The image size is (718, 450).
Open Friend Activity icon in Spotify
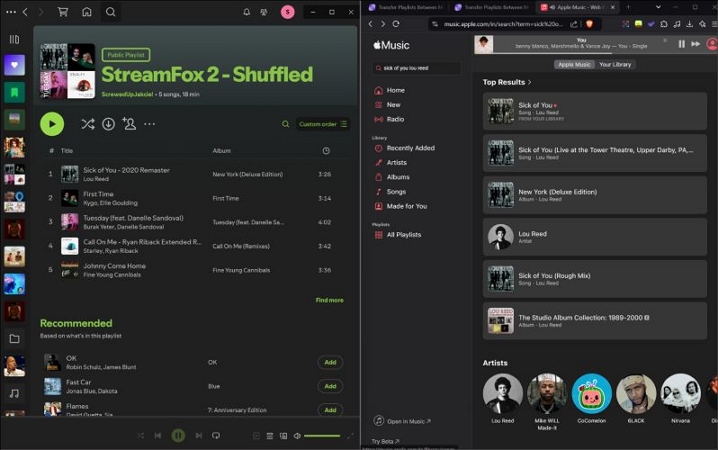264,12
